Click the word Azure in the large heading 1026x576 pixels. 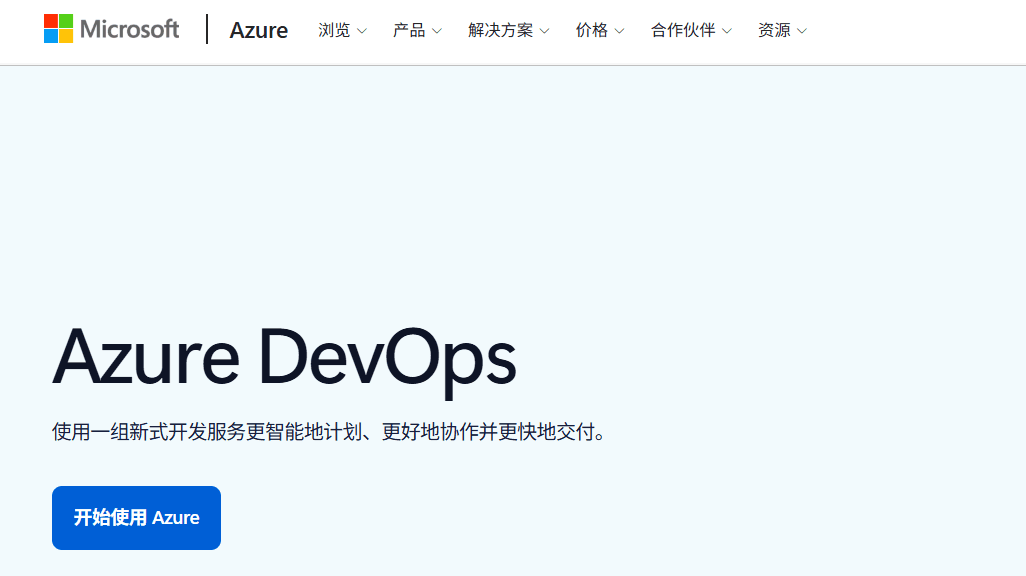point(146,357)
